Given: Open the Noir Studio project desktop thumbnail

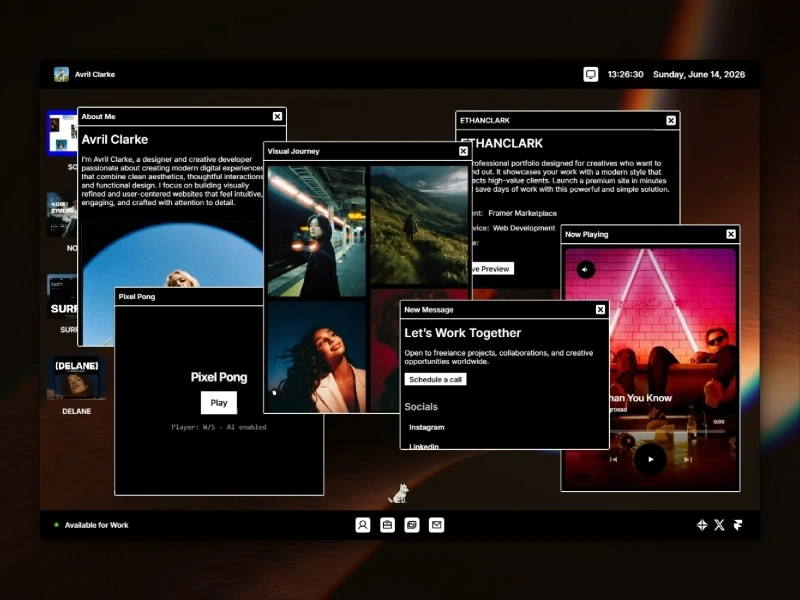Looking at the screenshot, I should 62,214.
